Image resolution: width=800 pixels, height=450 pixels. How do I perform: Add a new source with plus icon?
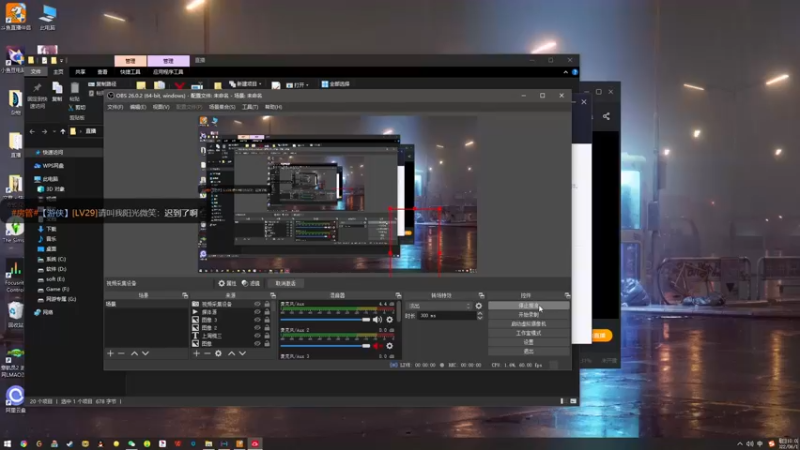196,353
